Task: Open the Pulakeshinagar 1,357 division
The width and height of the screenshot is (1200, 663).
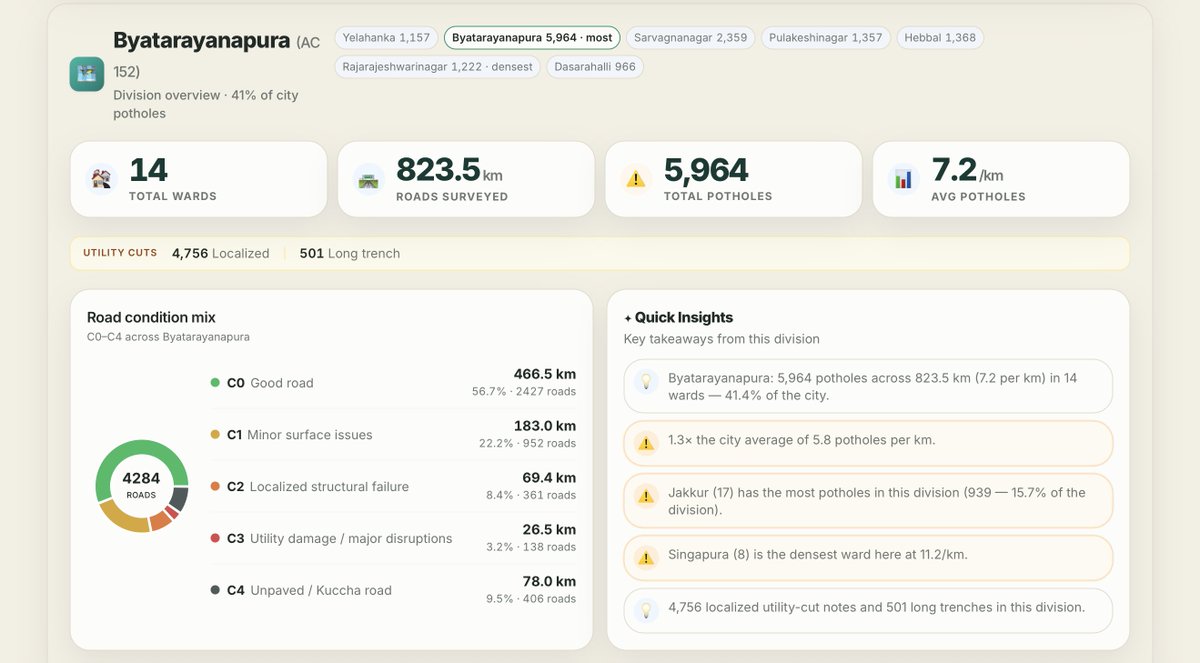Action: click(x=826, y=38)
